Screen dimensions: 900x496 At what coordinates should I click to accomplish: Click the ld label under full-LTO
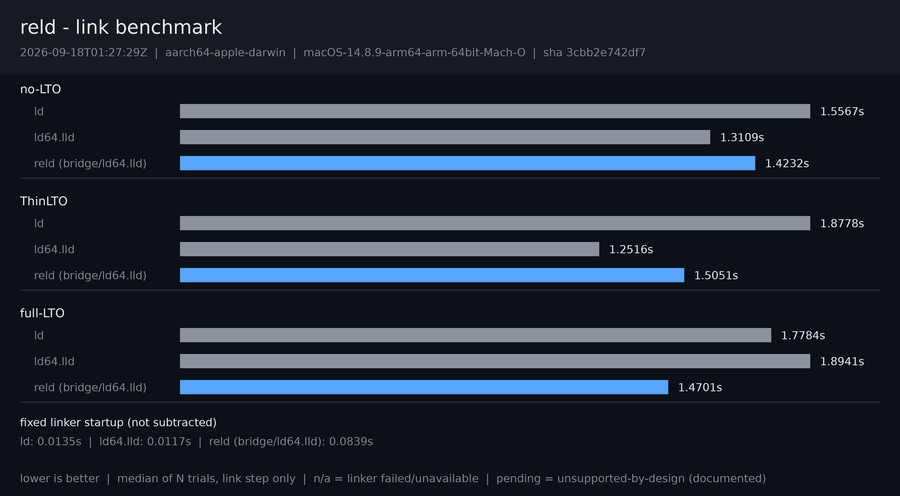[x=38, y=335]
